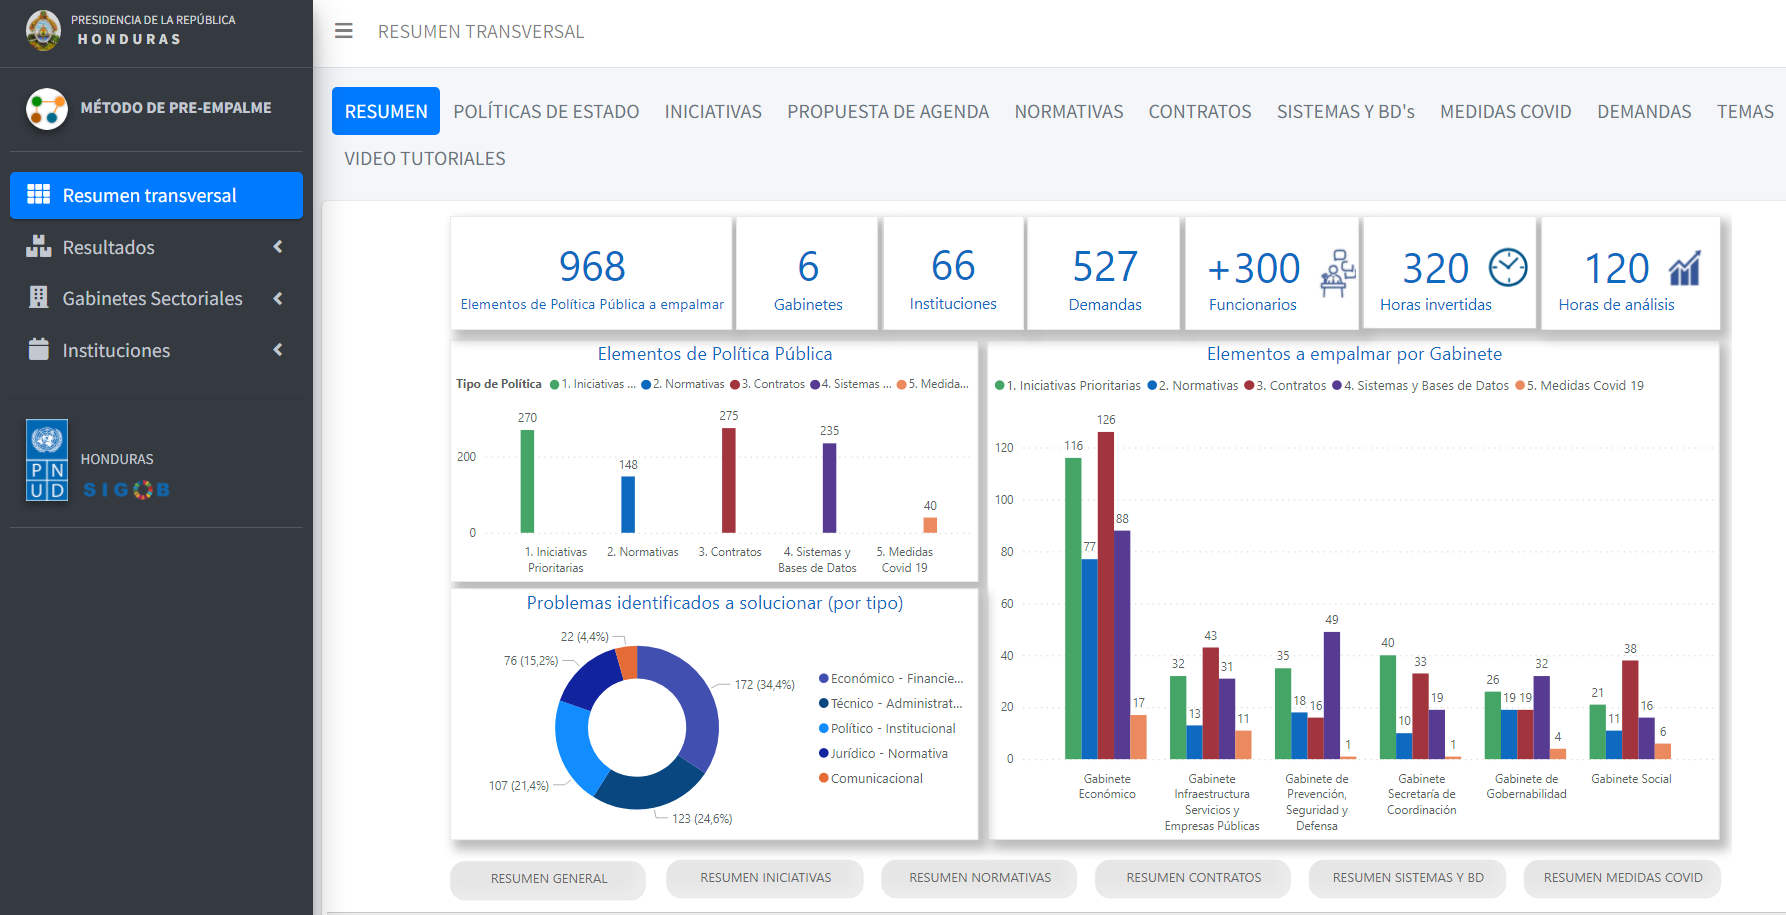Expand the Instituciones chevron

[x=278, y=349]
